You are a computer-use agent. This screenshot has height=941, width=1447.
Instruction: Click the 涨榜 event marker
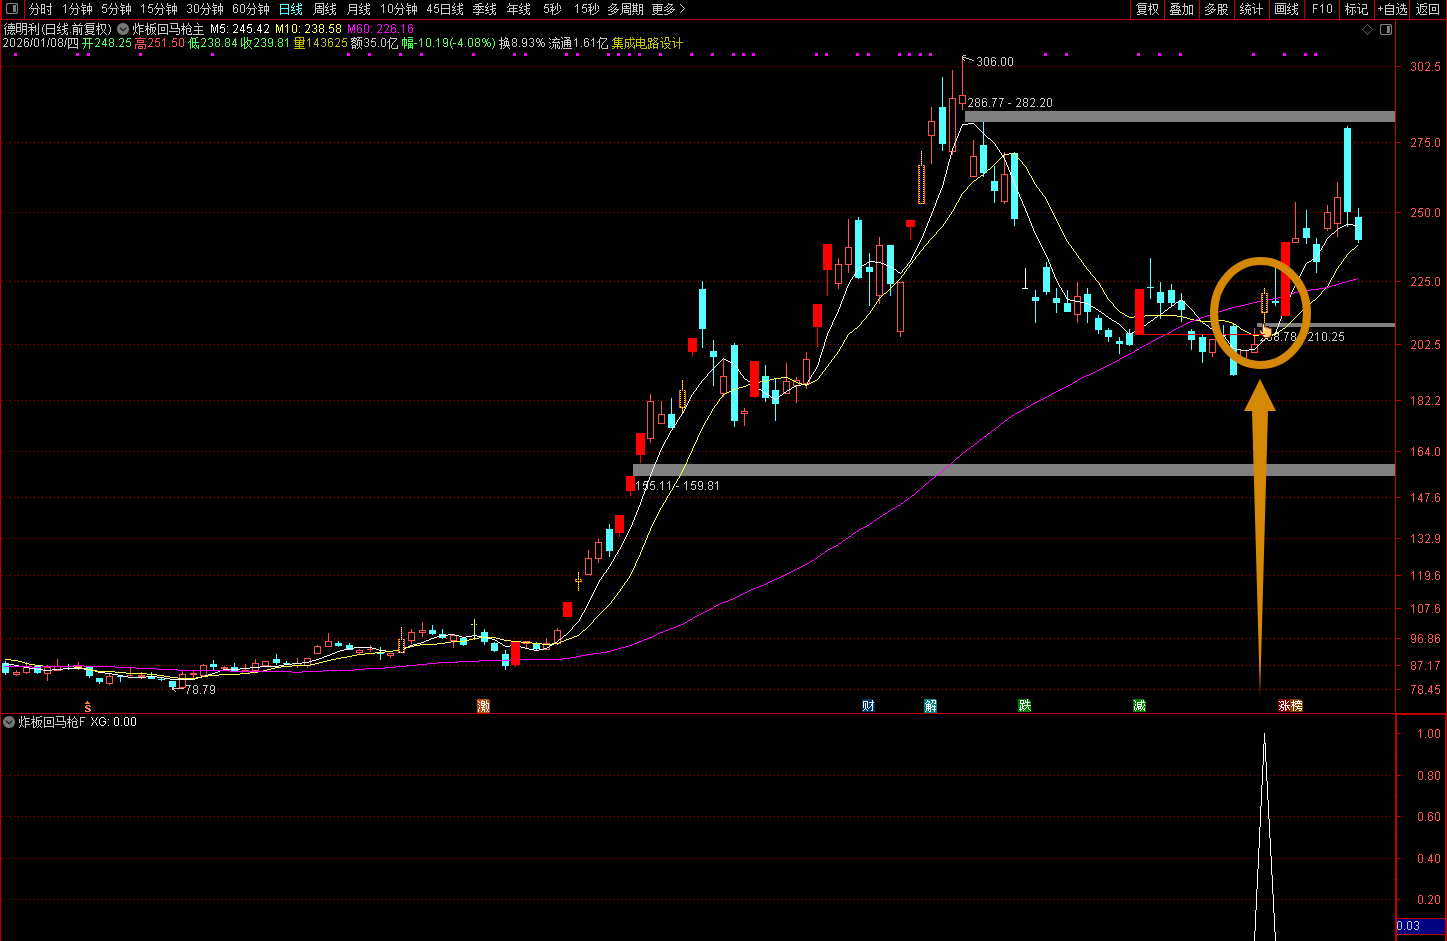1290,706
